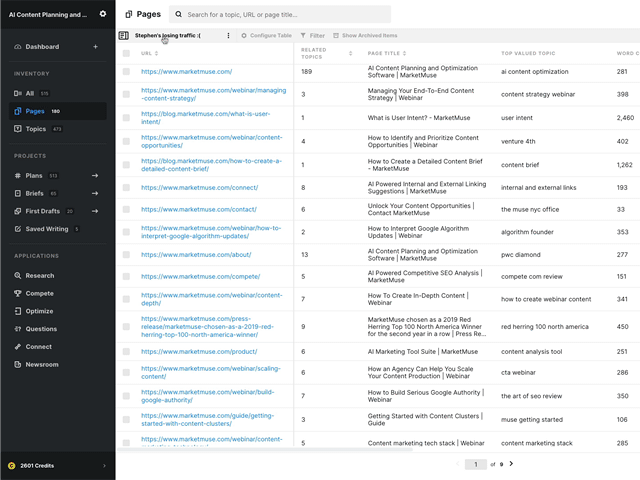Click the page number input box

(x=476, y=464)
